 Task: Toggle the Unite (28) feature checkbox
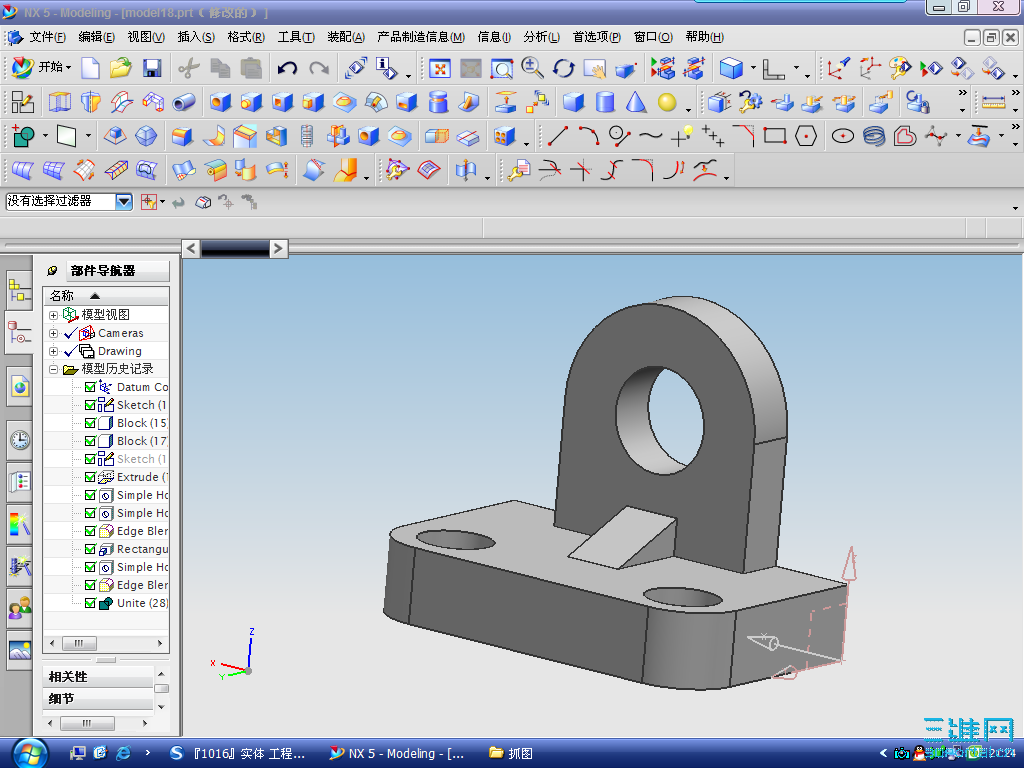[x=90, y=603]
